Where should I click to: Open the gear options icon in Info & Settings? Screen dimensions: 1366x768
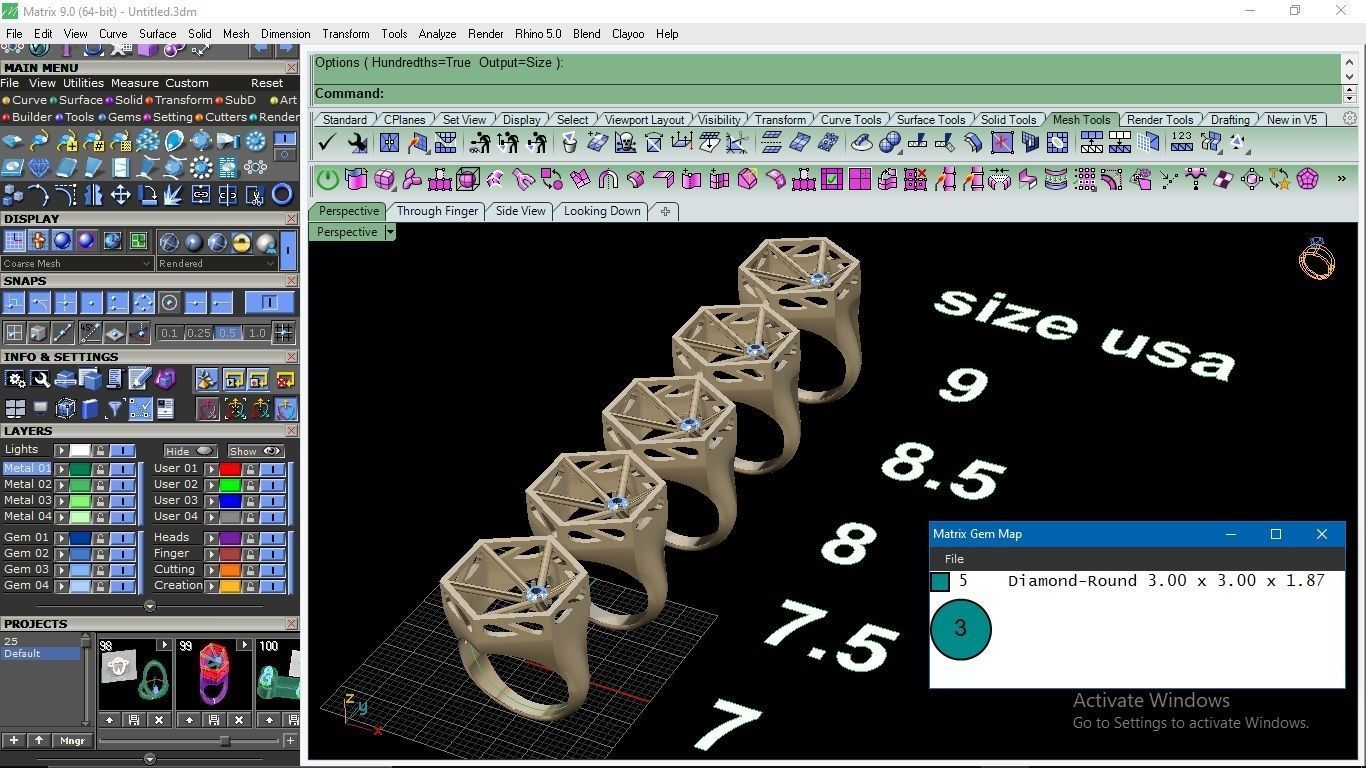[x=15, y=379]
